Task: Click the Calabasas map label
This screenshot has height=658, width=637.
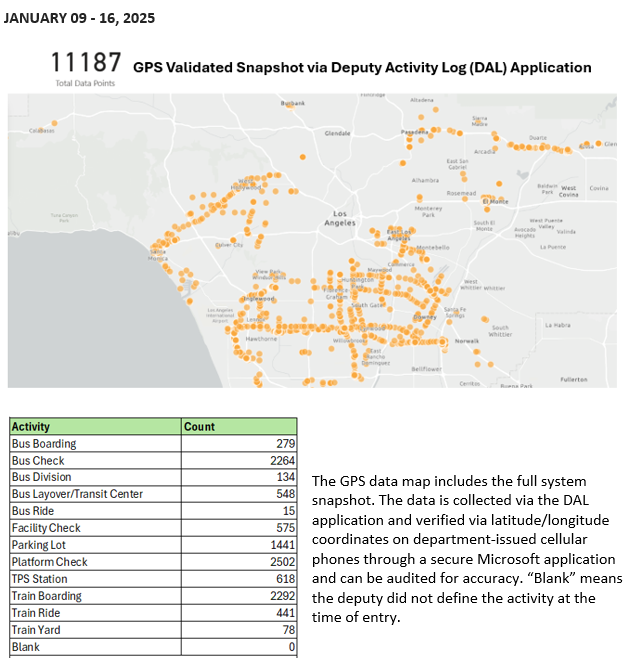Action: [41, 130]
